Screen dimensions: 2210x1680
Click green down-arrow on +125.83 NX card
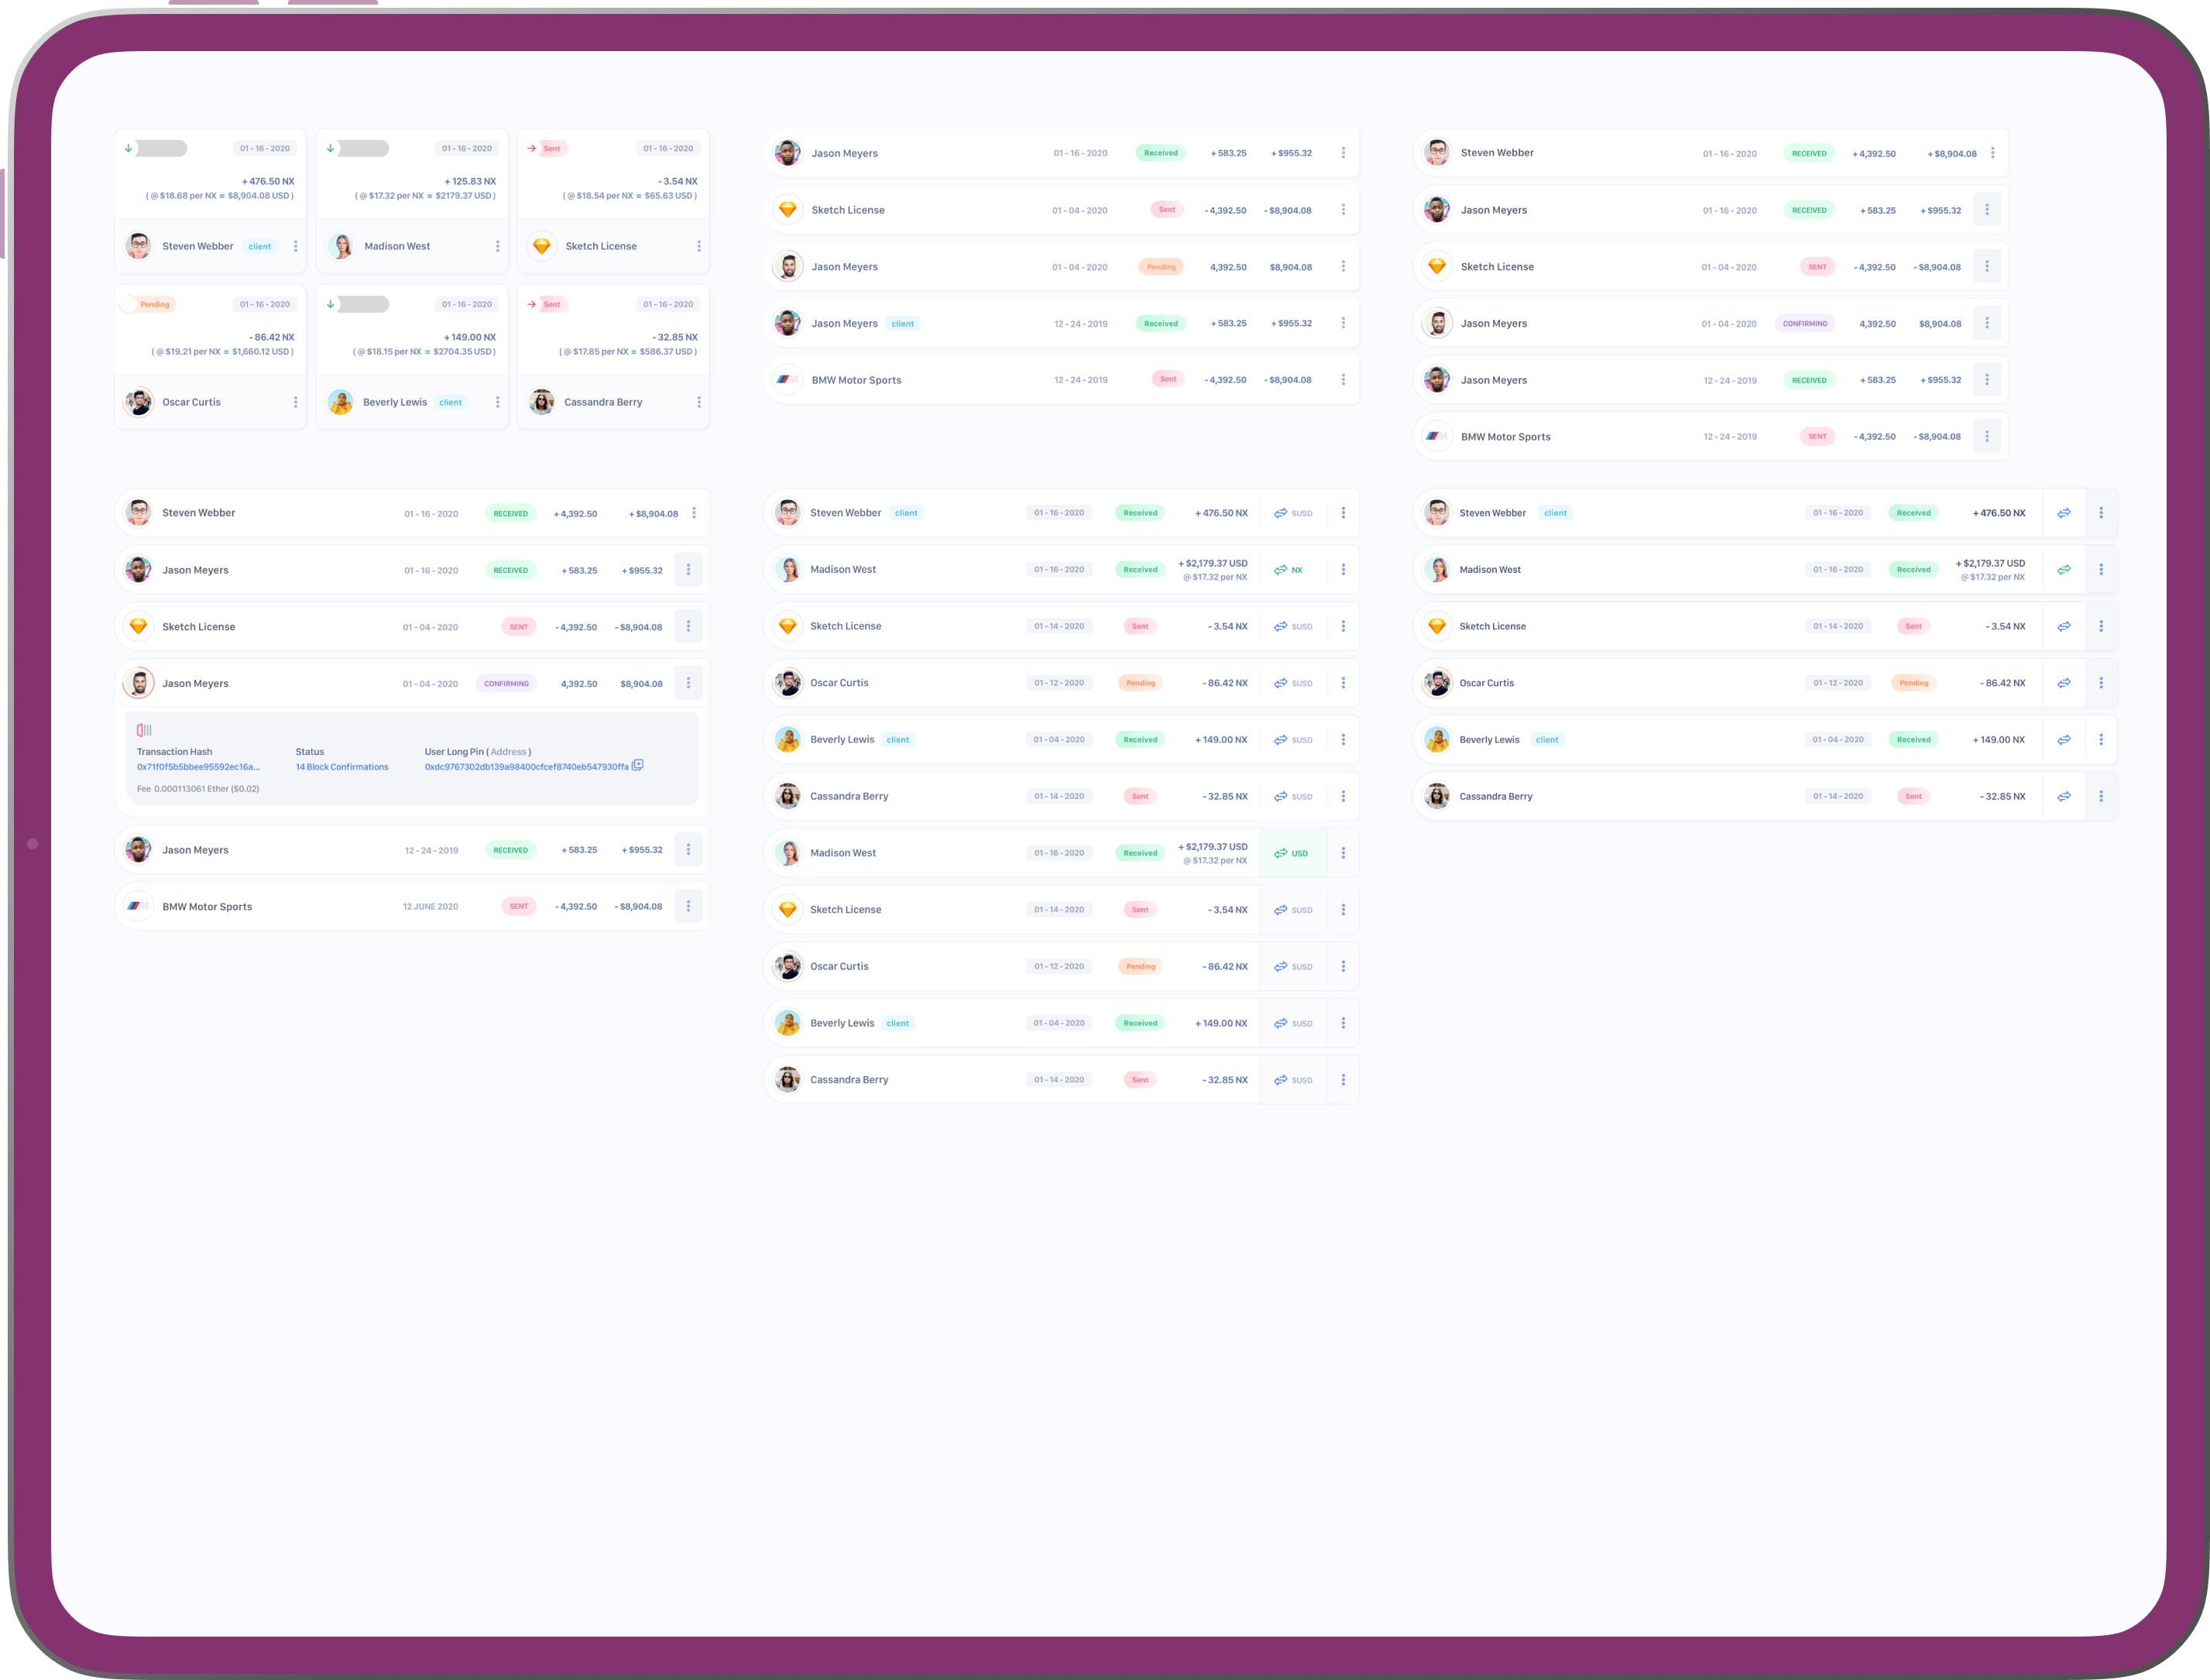click(x=331, y=148)
